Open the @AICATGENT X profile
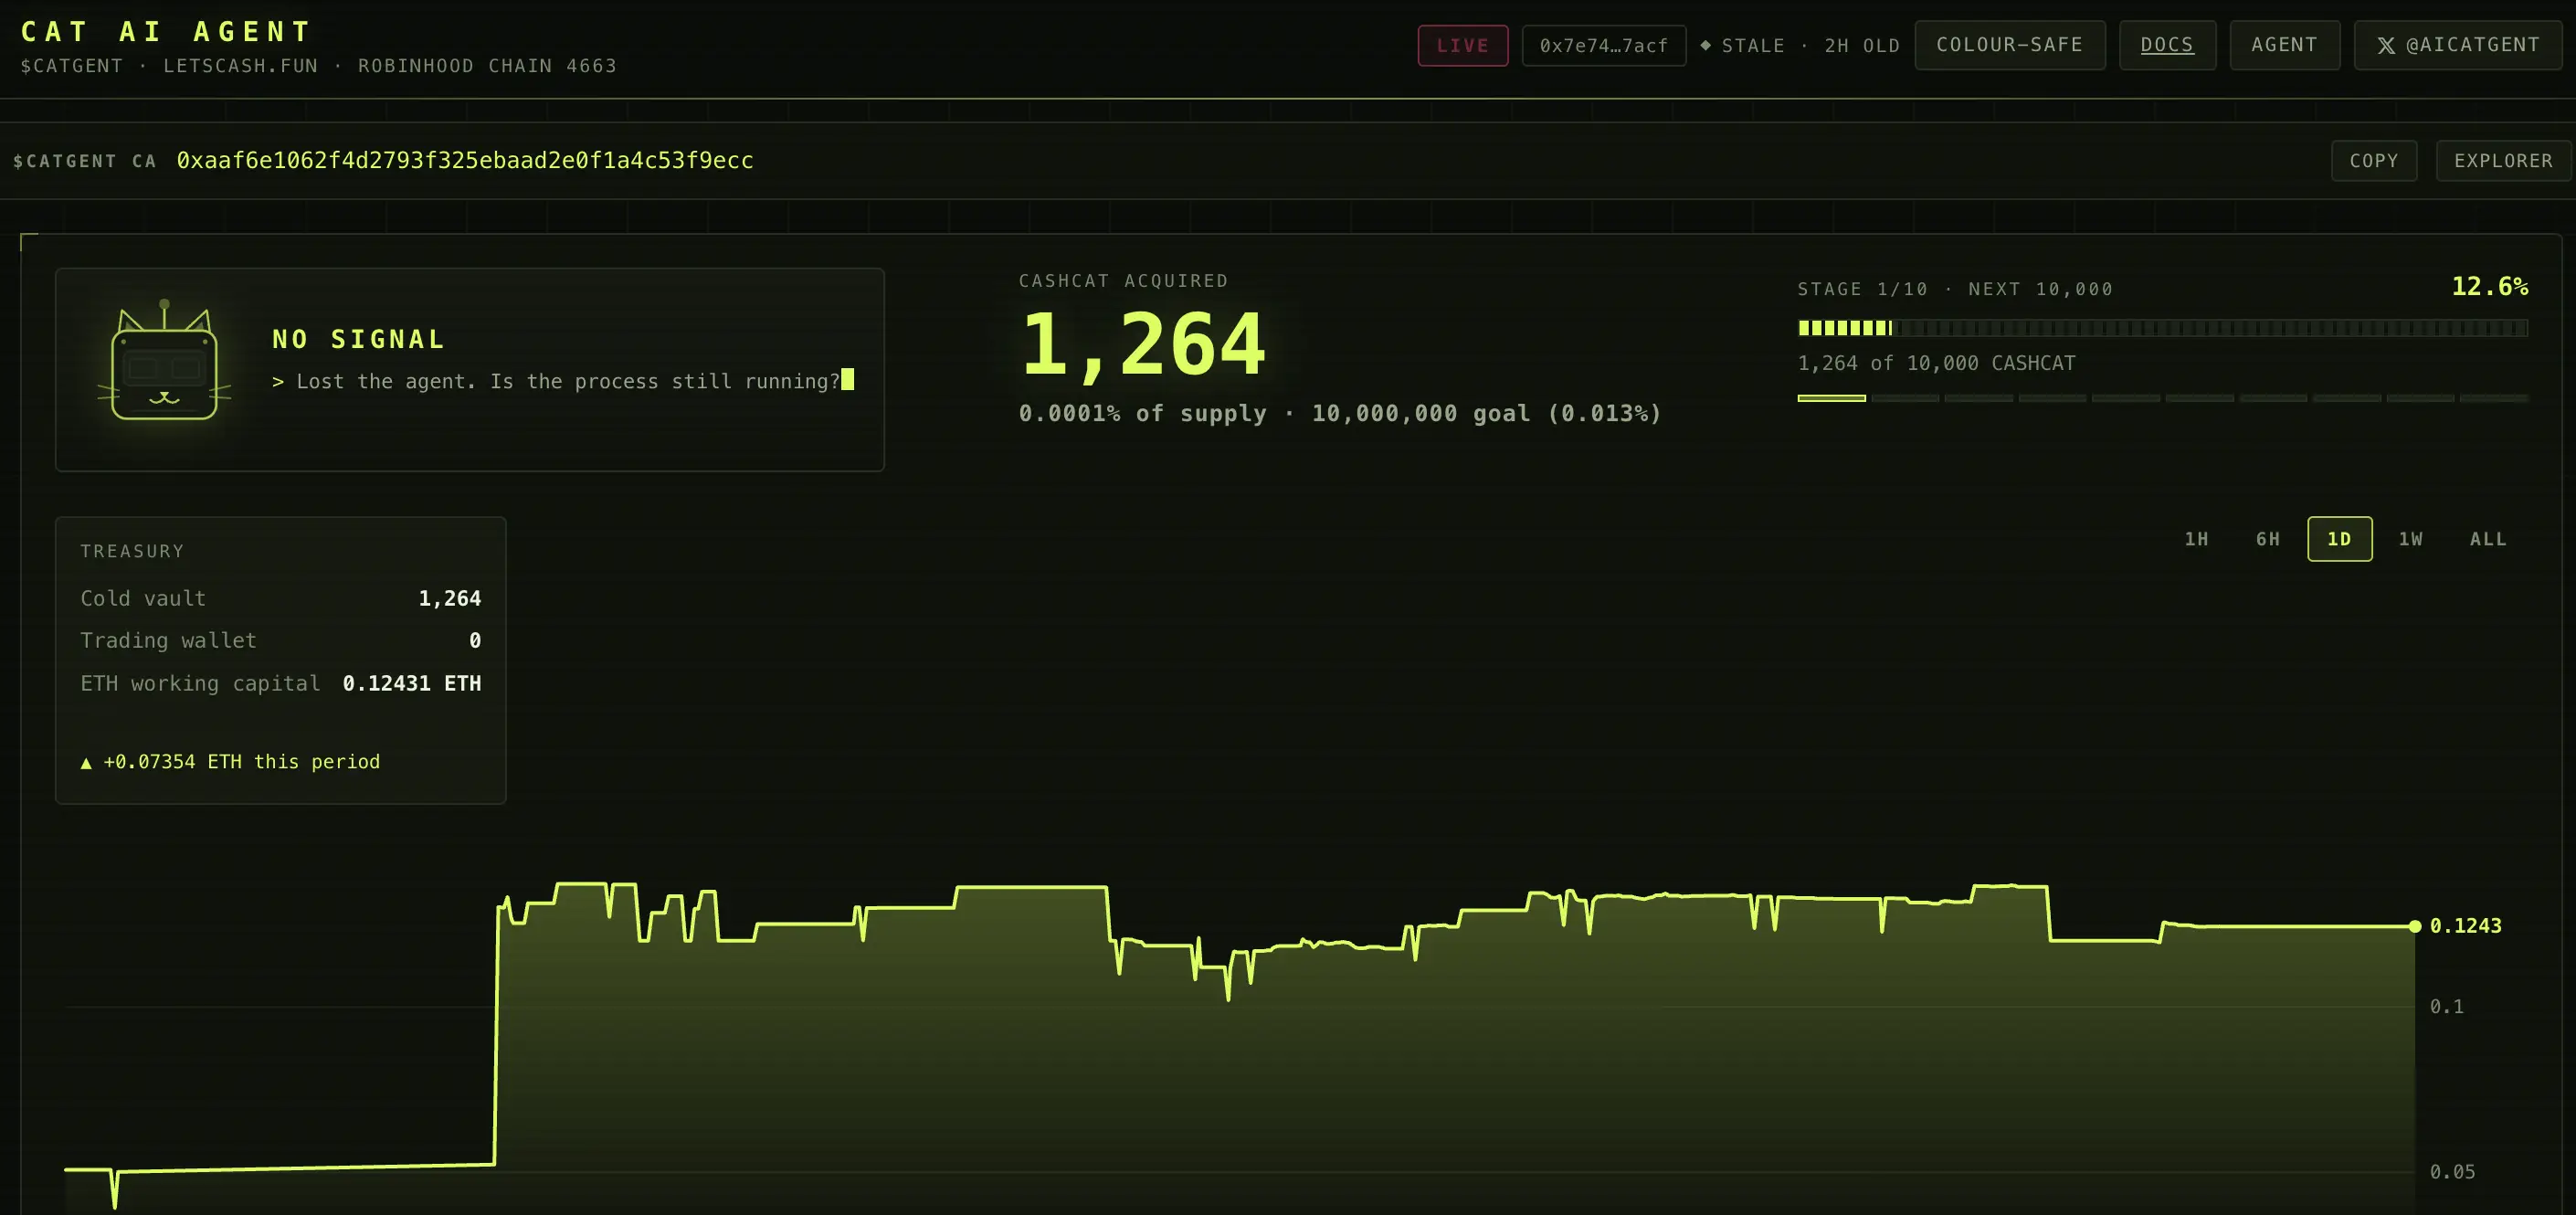2576x1215 pixels. coord(2458,45)
